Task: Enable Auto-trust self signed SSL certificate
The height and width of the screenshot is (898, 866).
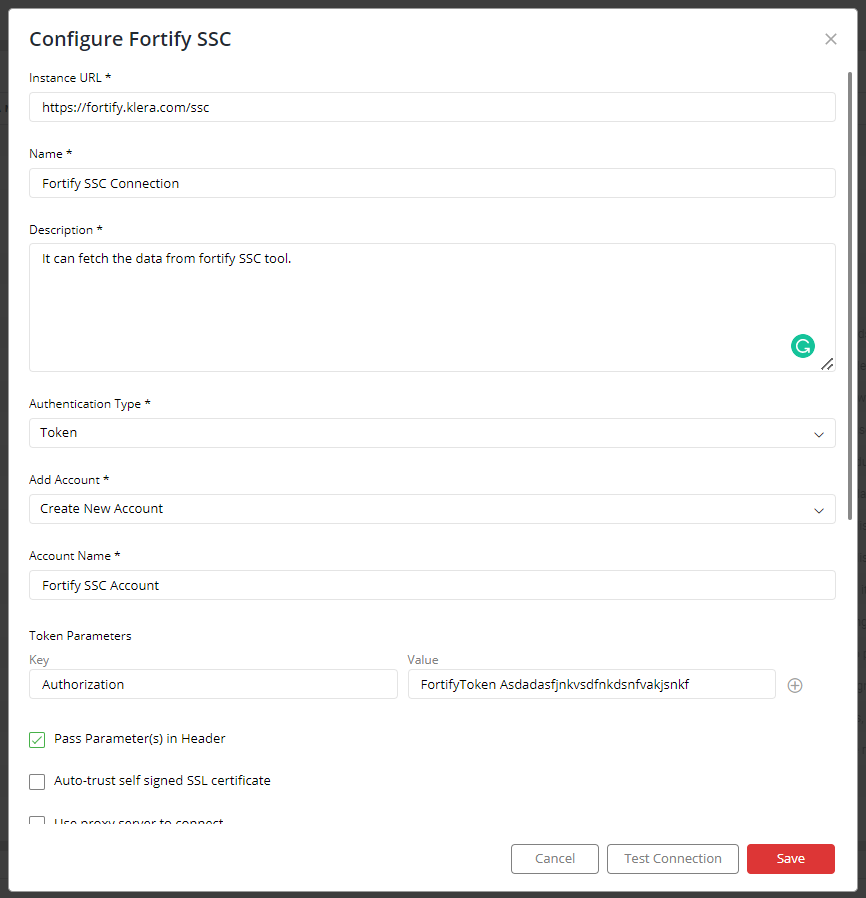Action: click(x=37, y=781)
